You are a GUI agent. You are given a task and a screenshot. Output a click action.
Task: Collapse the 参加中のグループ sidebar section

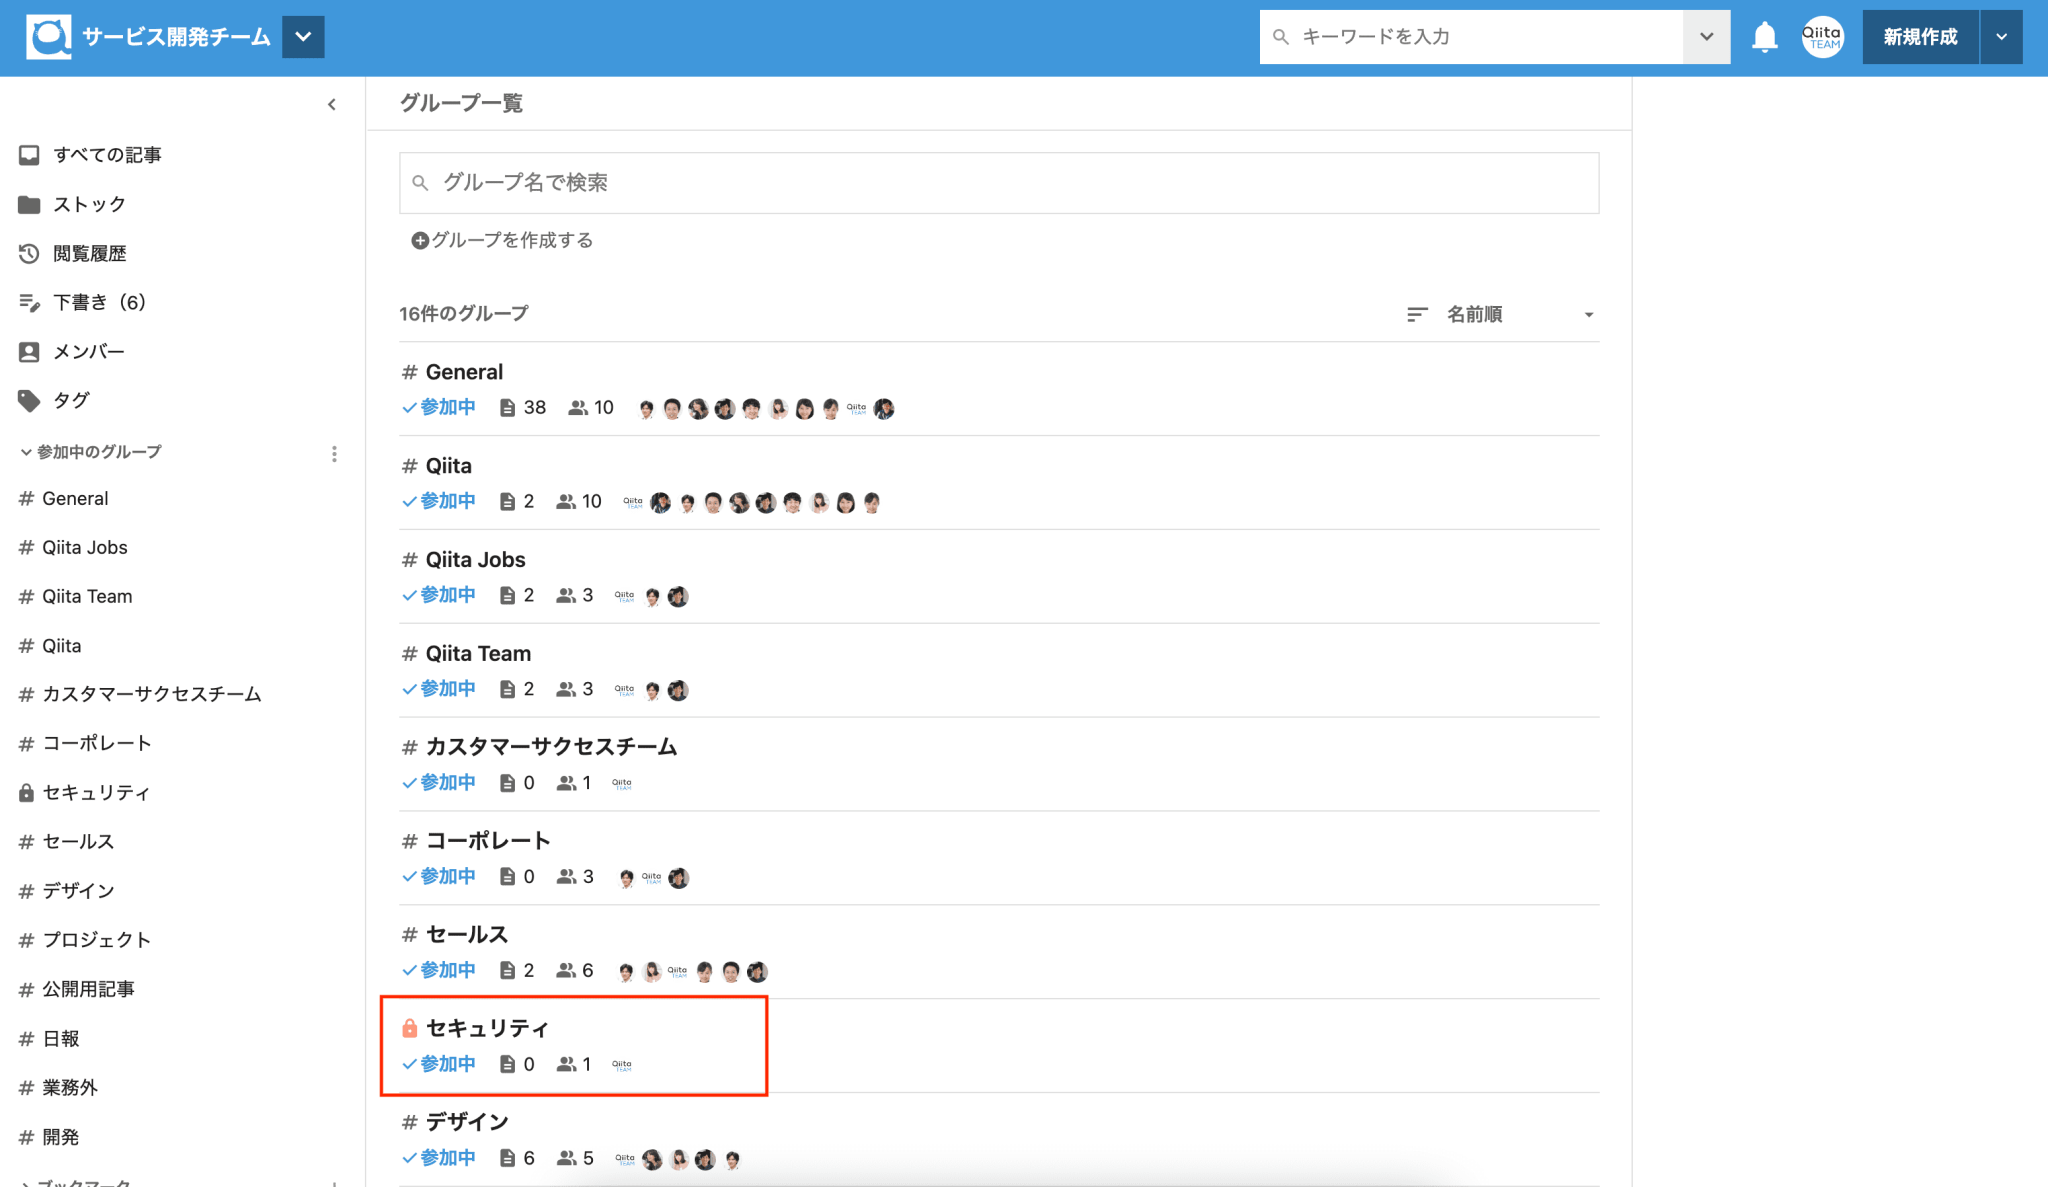point(26,452)
